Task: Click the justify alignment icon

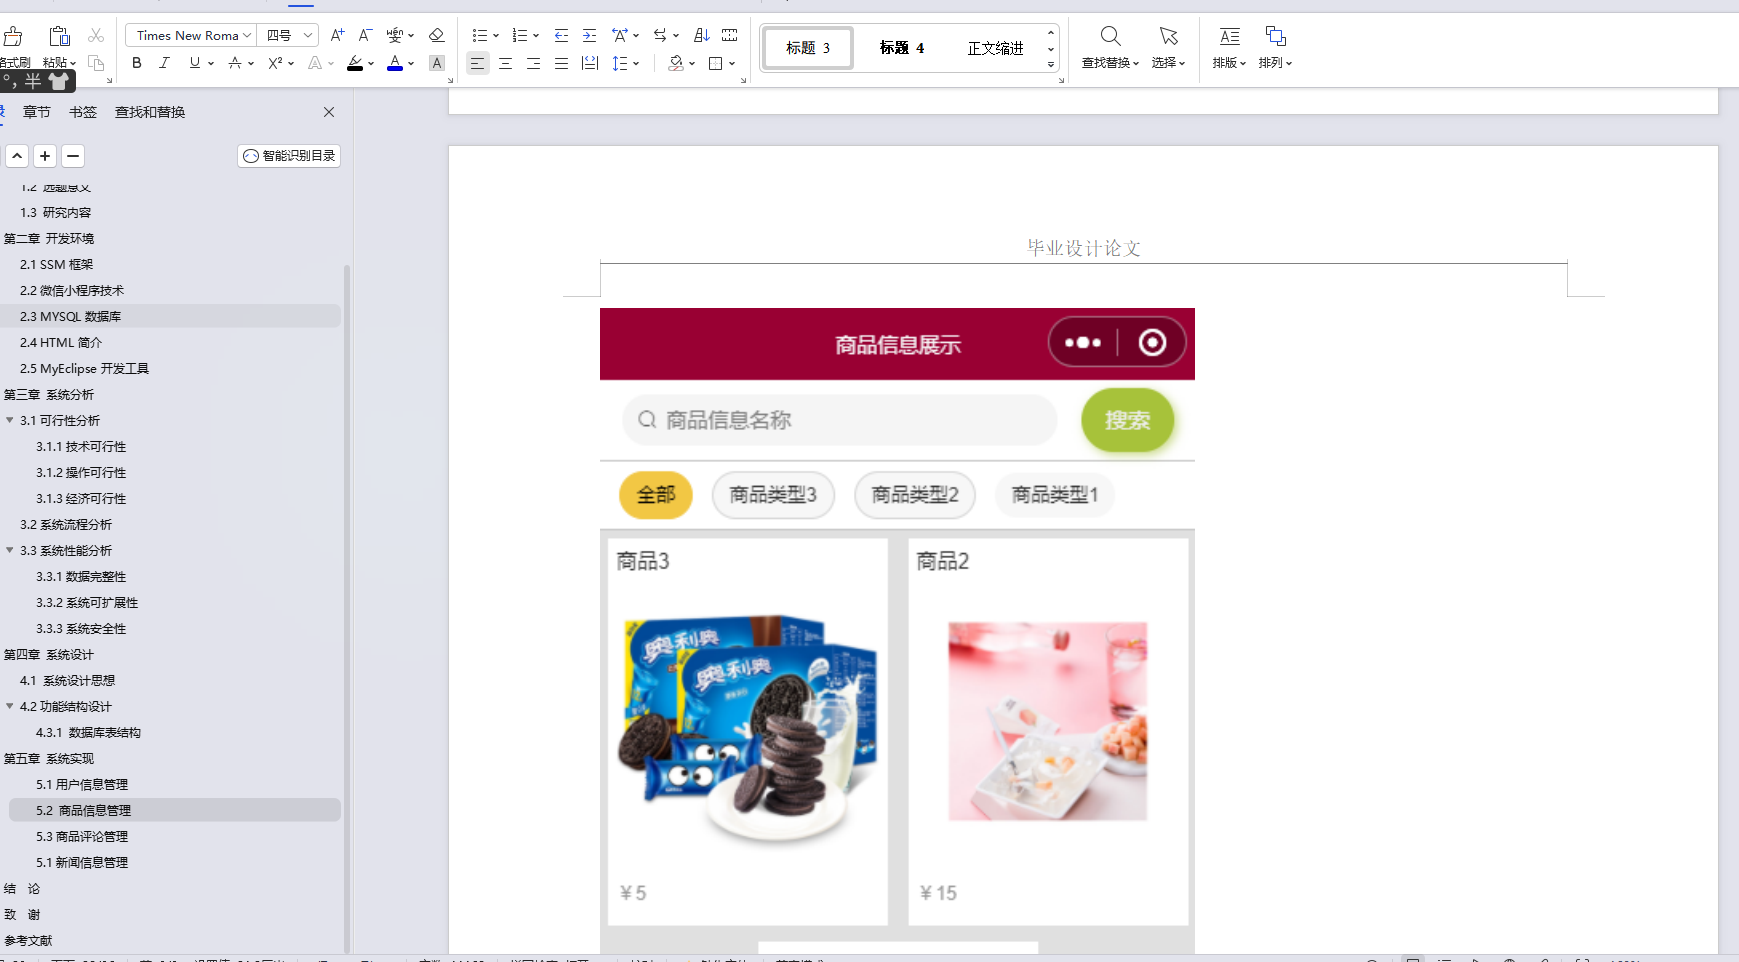Action: click(x=561, y=63)
